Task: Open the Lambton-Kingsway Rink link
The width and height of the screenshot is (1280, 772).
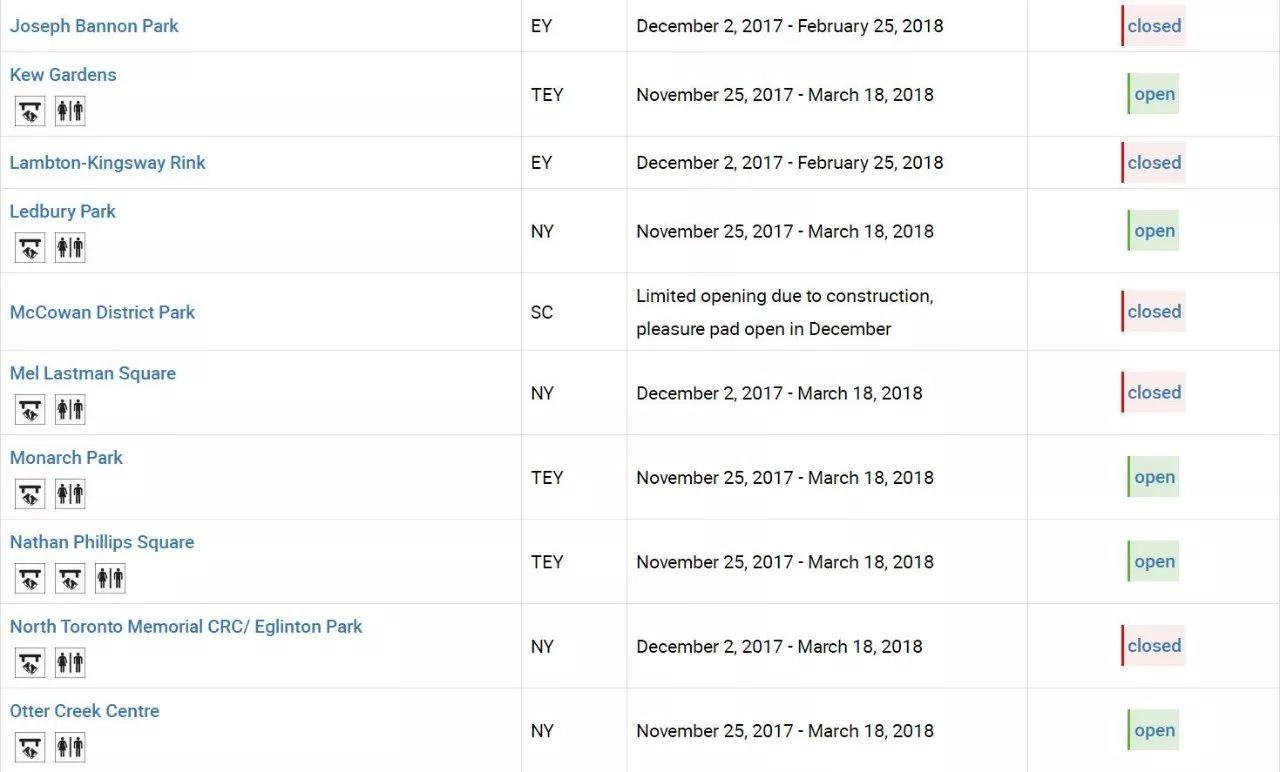Action: pos(107,163)
